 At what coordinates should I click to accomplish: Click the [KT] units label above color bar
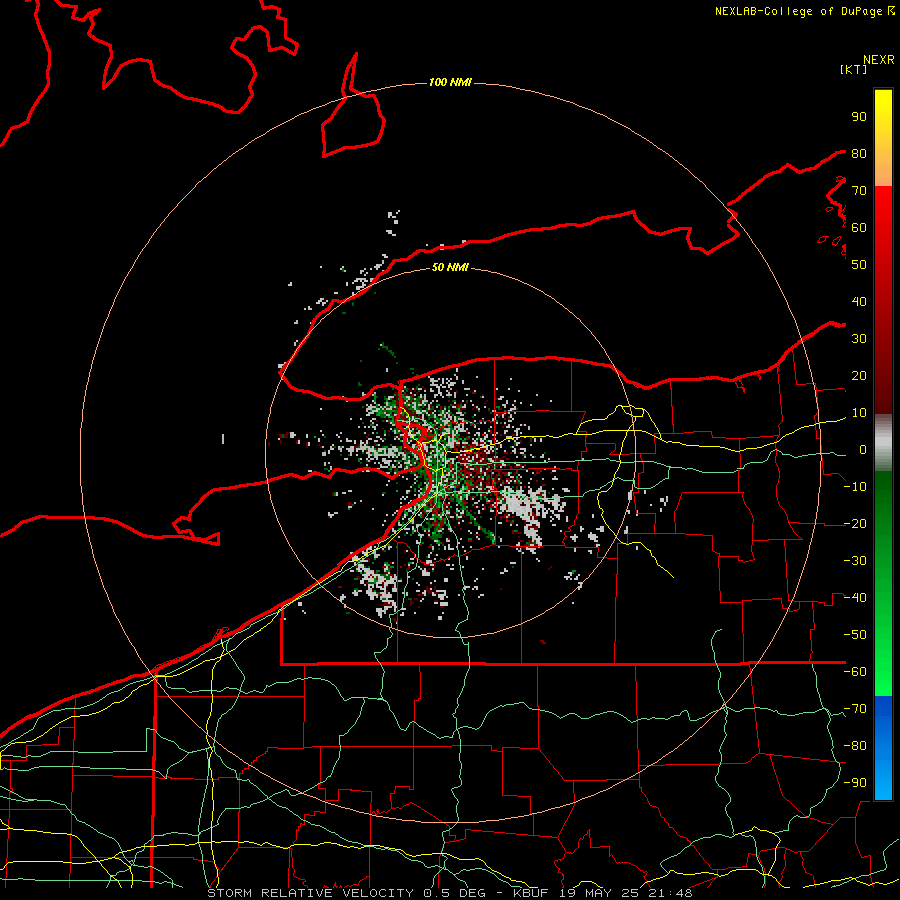click(x=854, y=70)
